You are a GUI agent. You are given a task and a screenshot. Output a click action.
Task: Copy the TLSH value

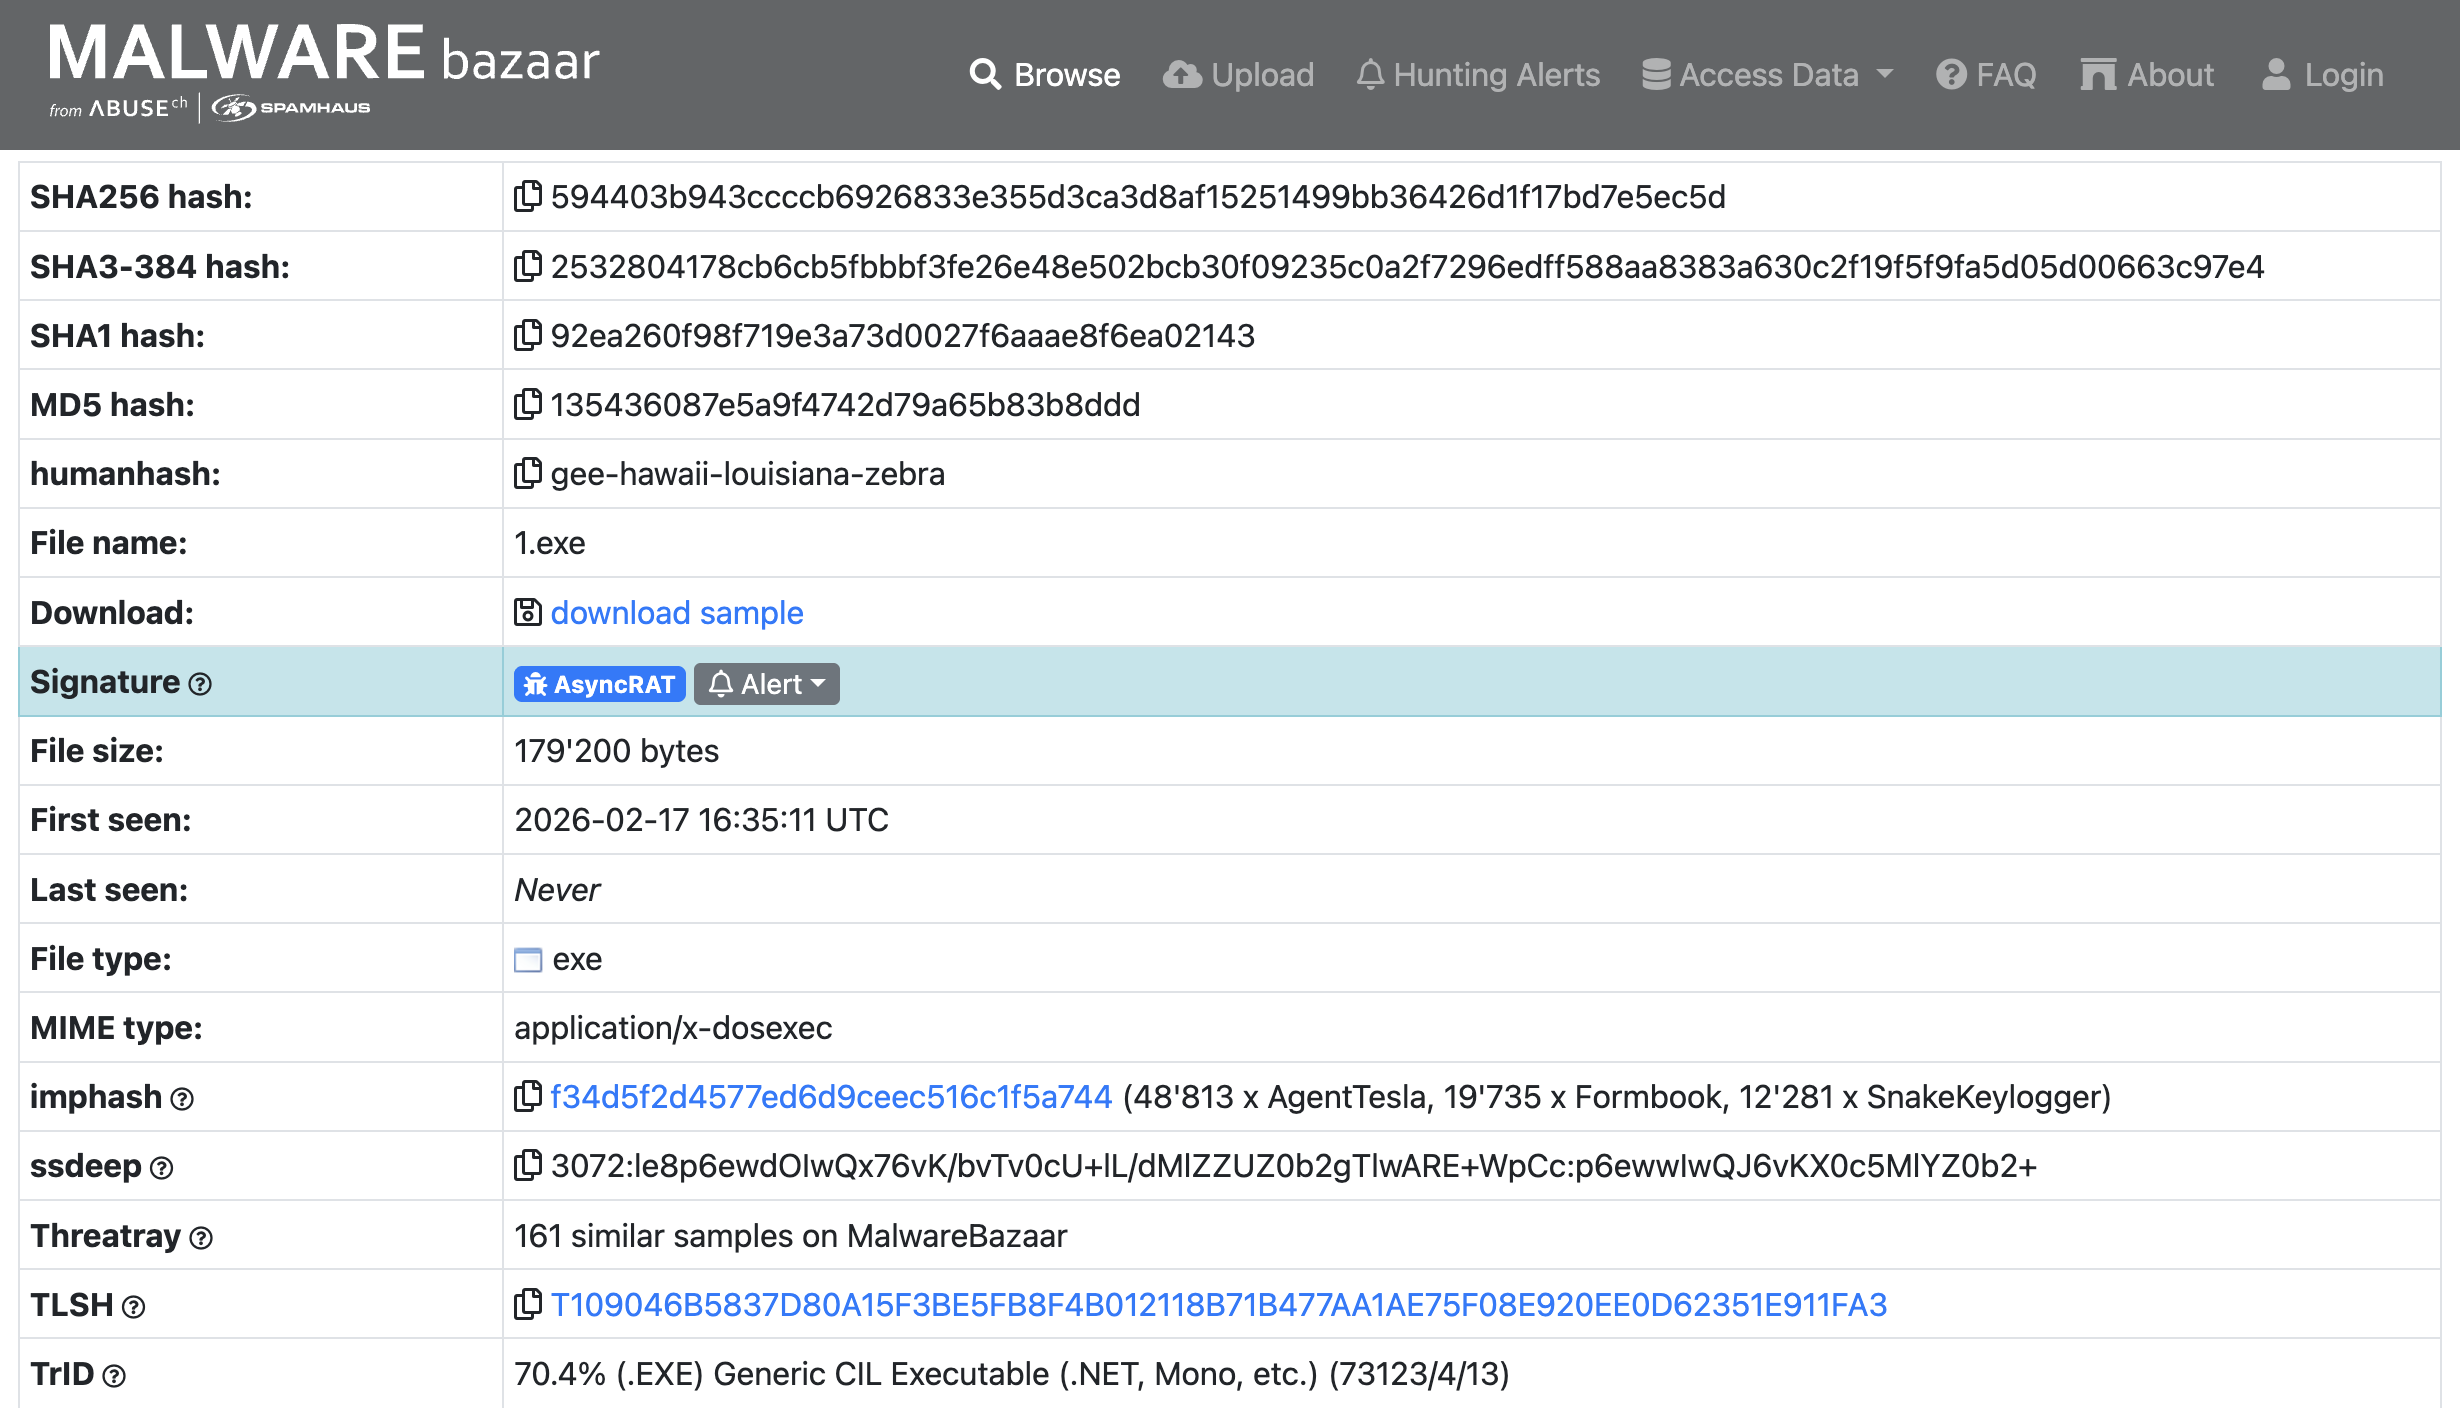(x=527, y=1305)
